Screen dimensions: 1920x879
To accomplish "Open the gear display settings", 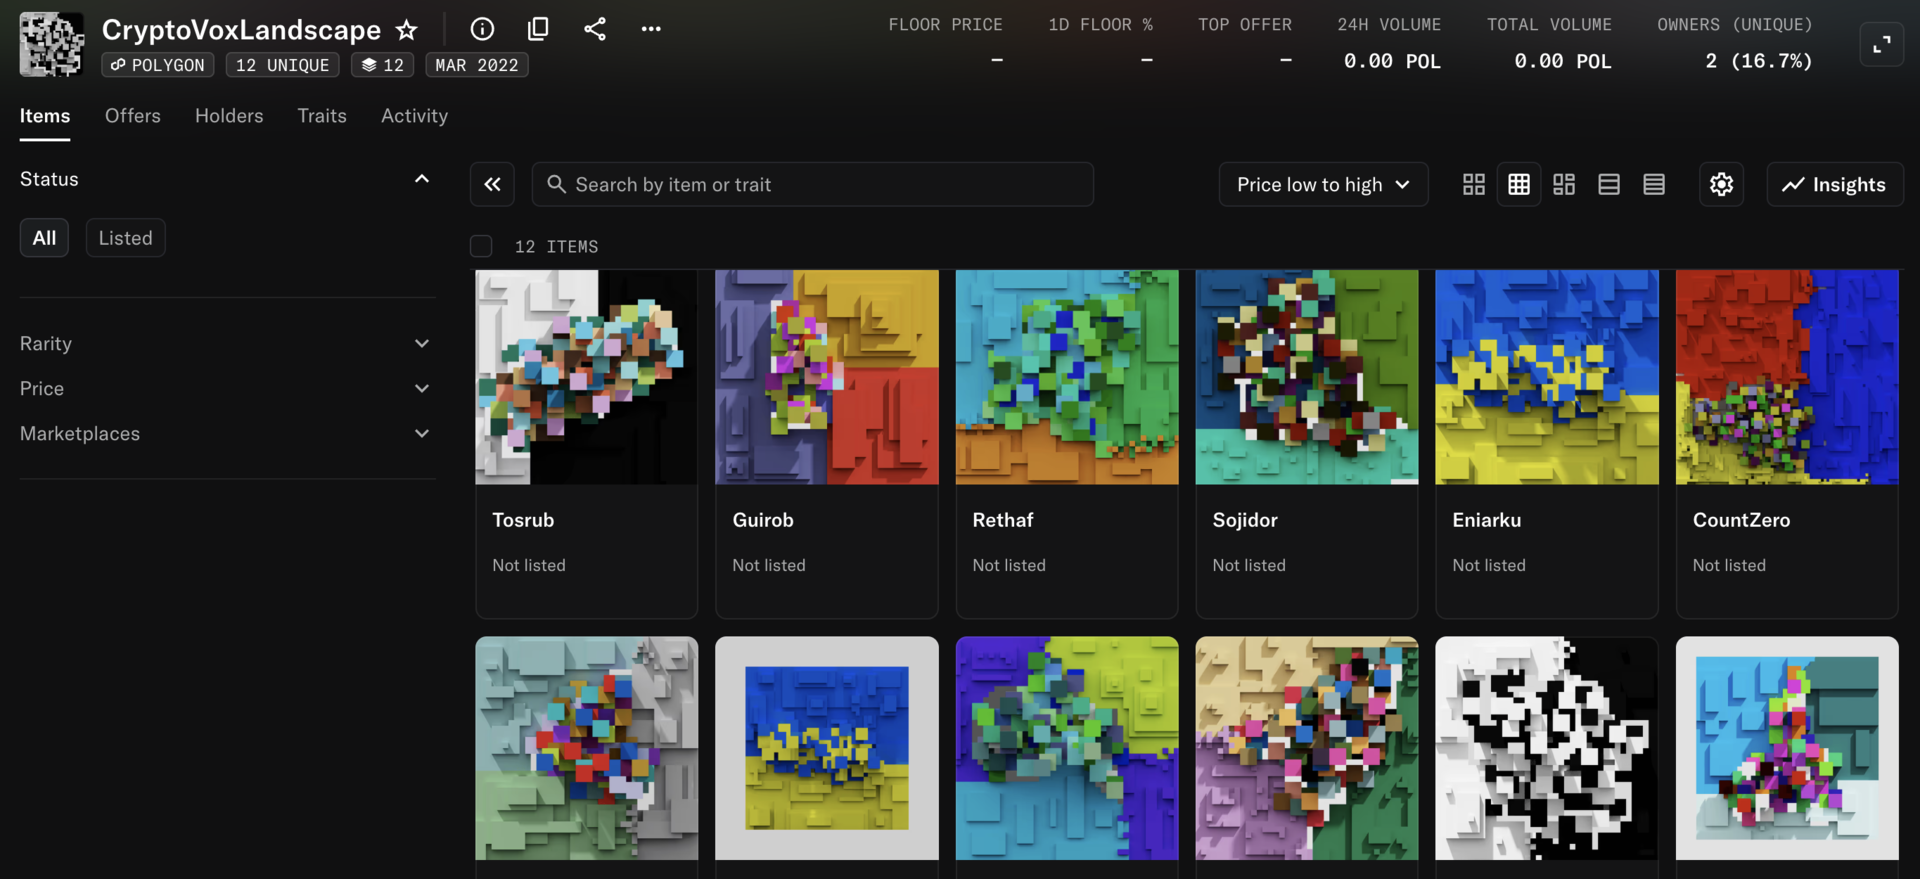I will 1721,184.
